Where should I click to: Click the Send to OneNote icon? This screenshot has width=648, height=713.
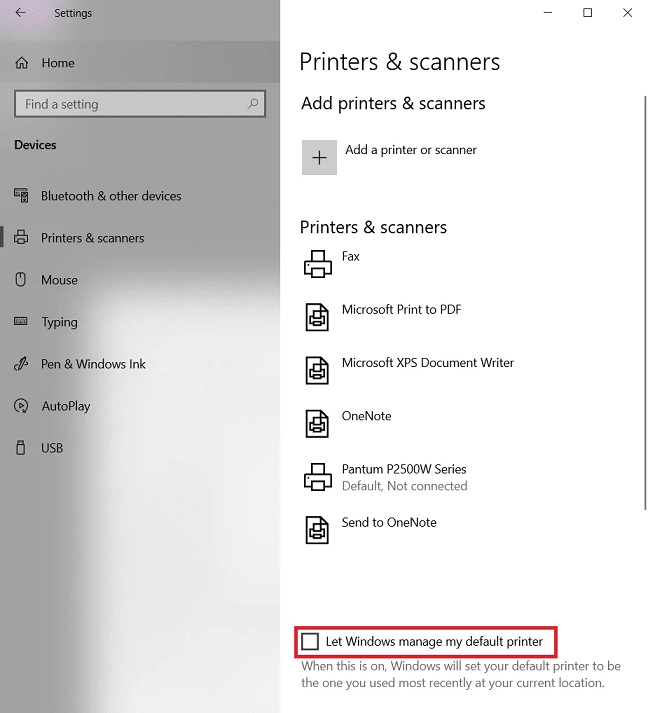(317, 530)
